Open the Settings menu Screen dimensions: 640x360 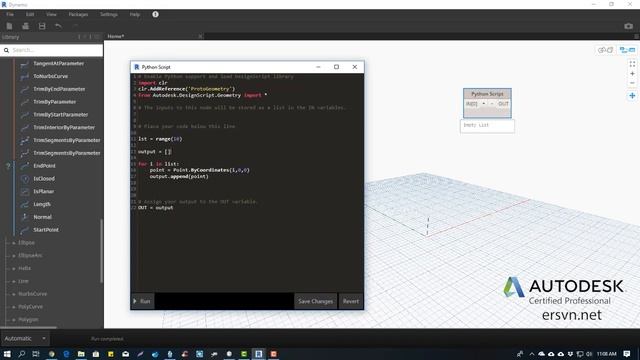coord(109,14)
